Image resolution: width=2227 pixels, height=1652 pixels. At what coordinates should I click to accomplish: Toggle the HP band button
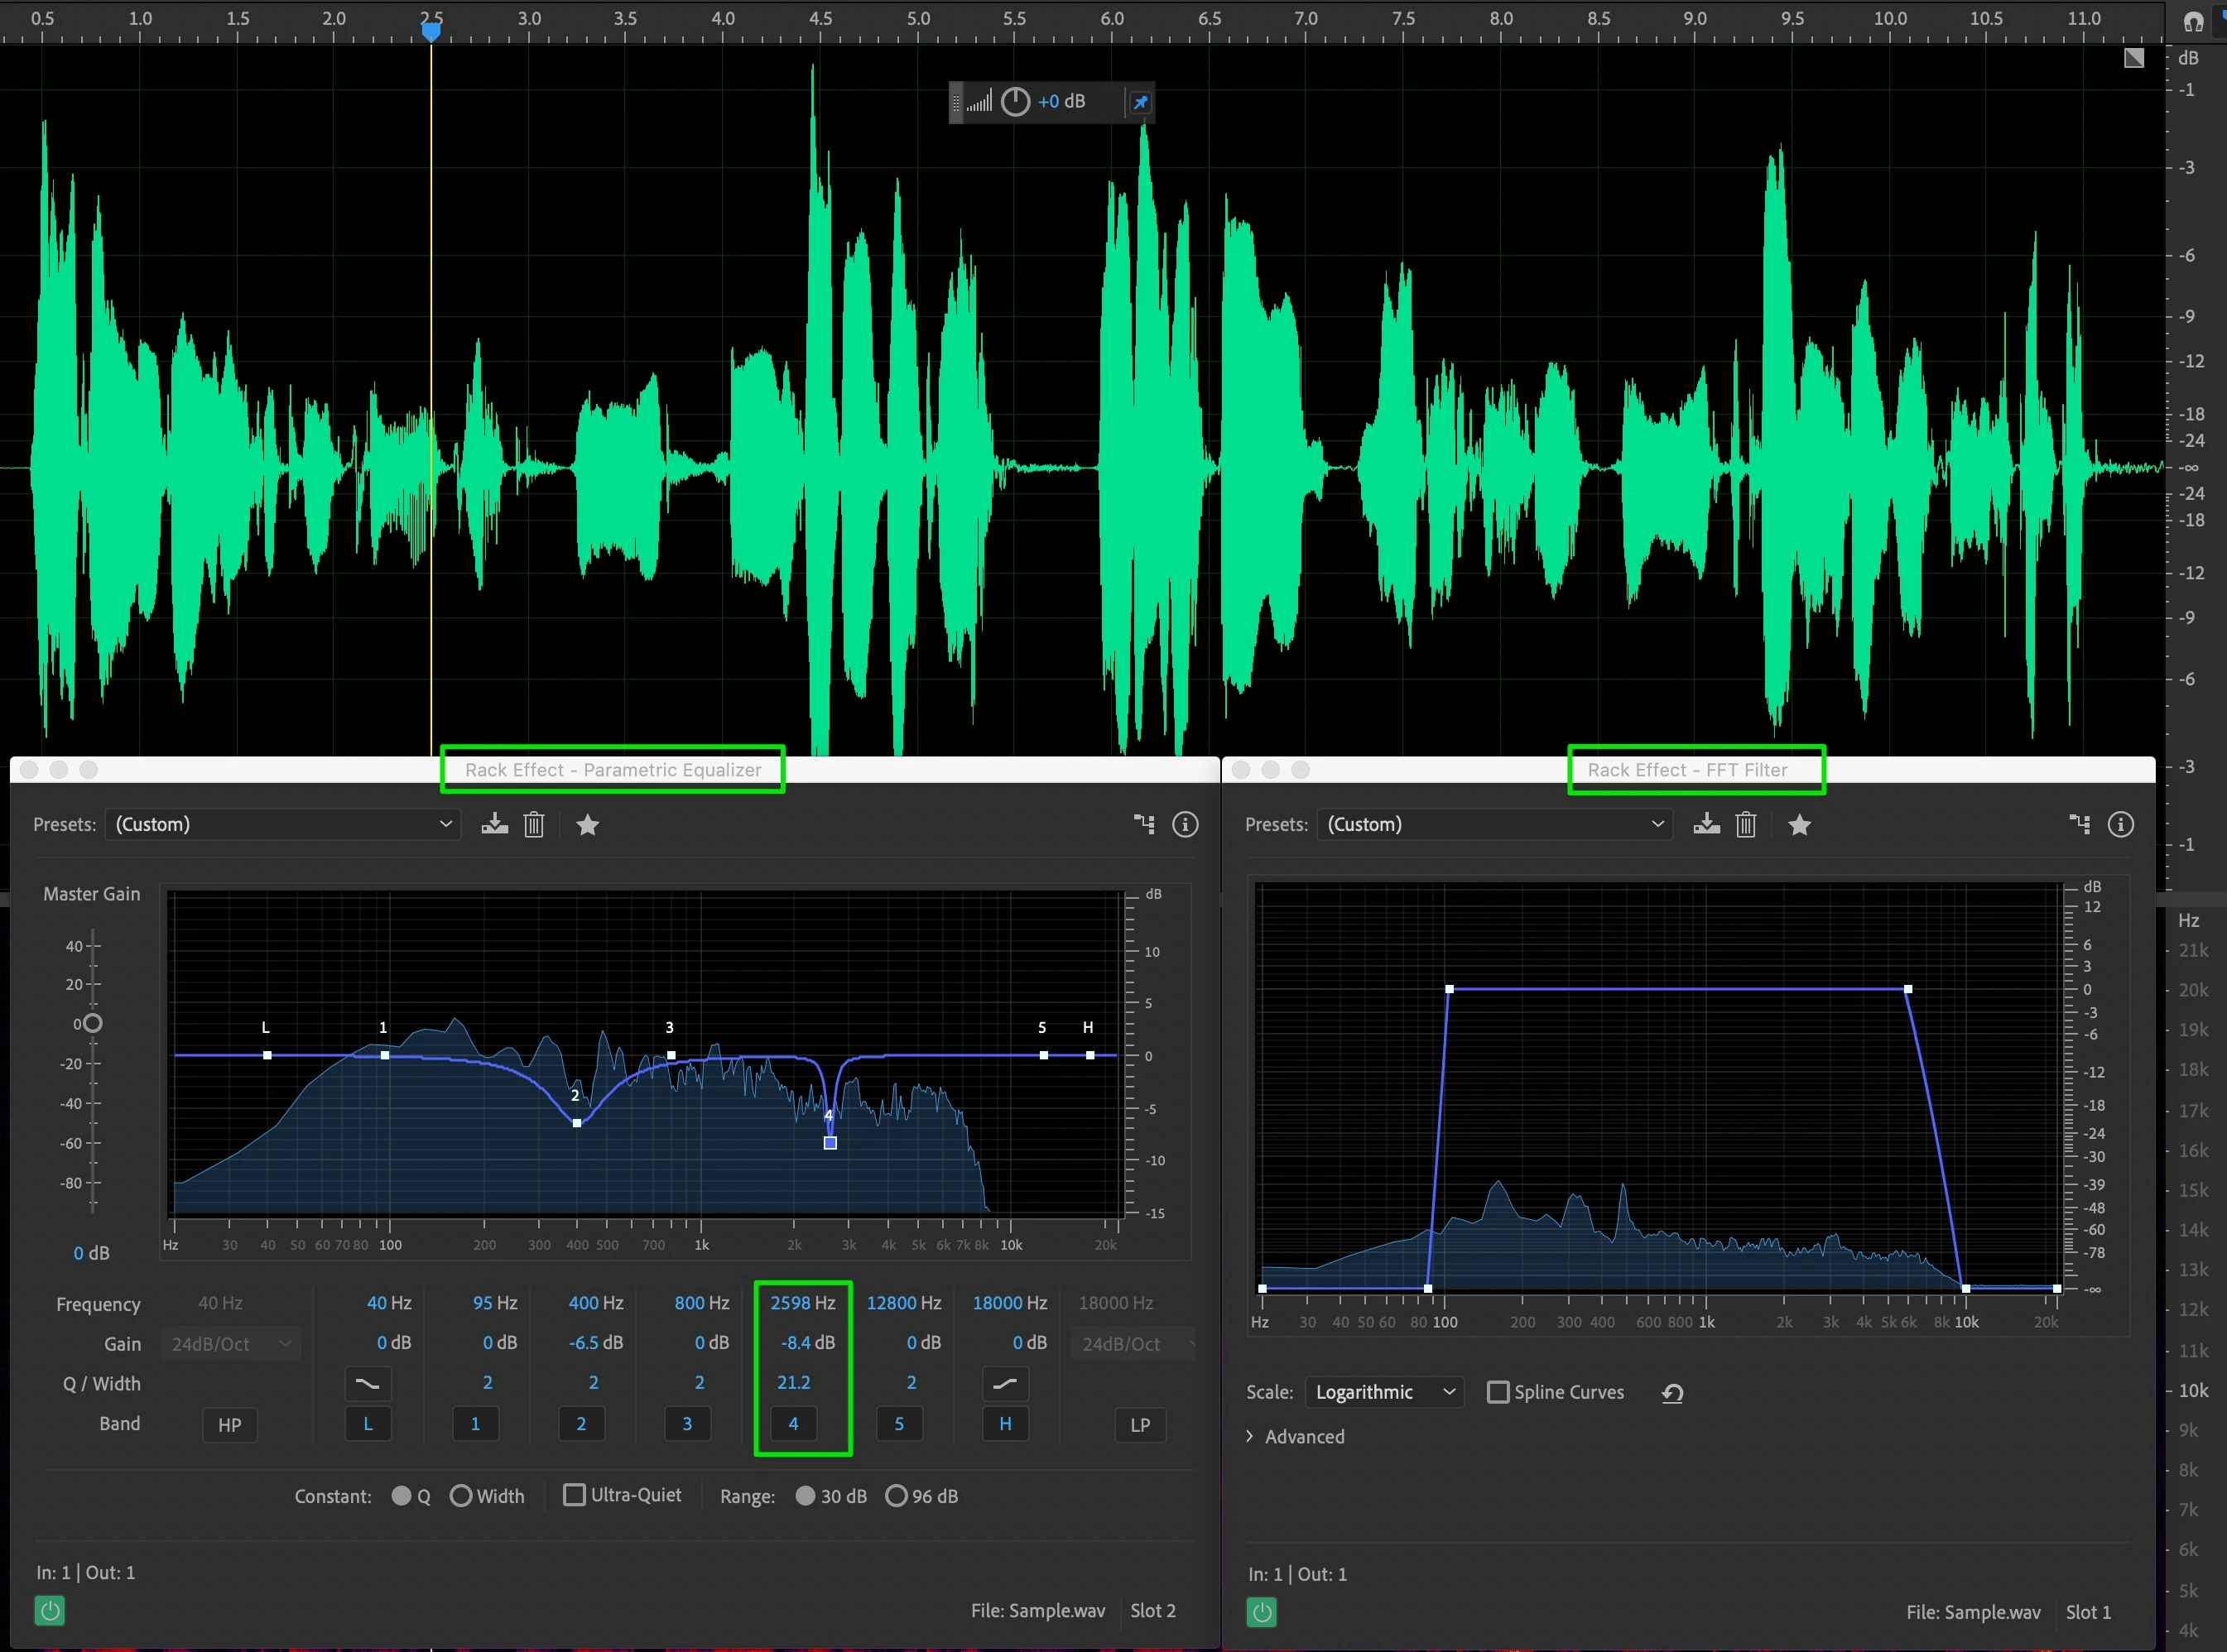[229, 1425]
